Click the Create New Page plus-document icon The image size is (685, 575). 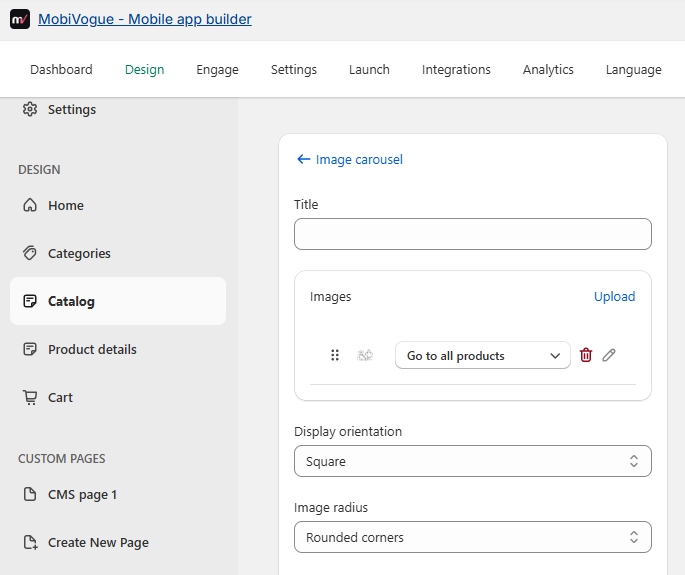point(30,542)
